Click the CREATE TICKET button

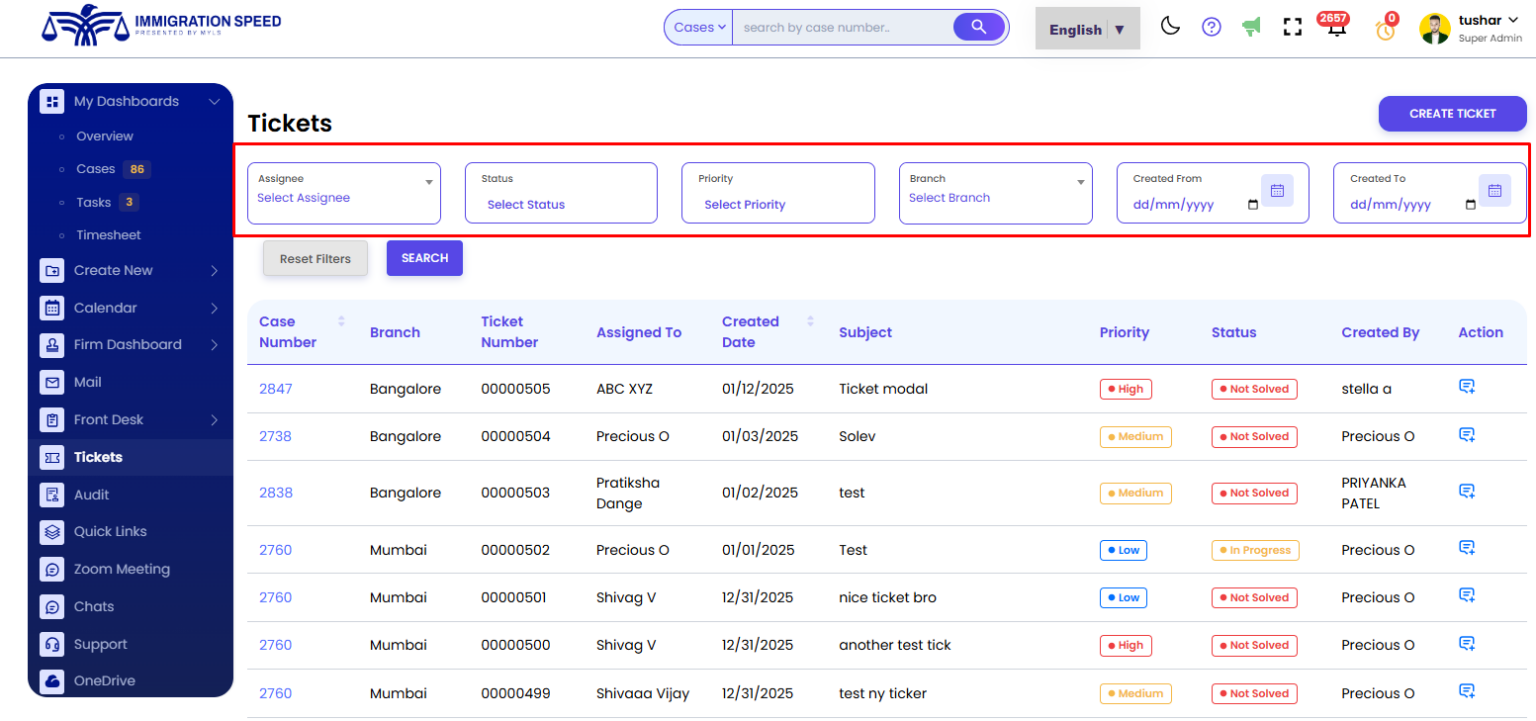pos(1452,113)
